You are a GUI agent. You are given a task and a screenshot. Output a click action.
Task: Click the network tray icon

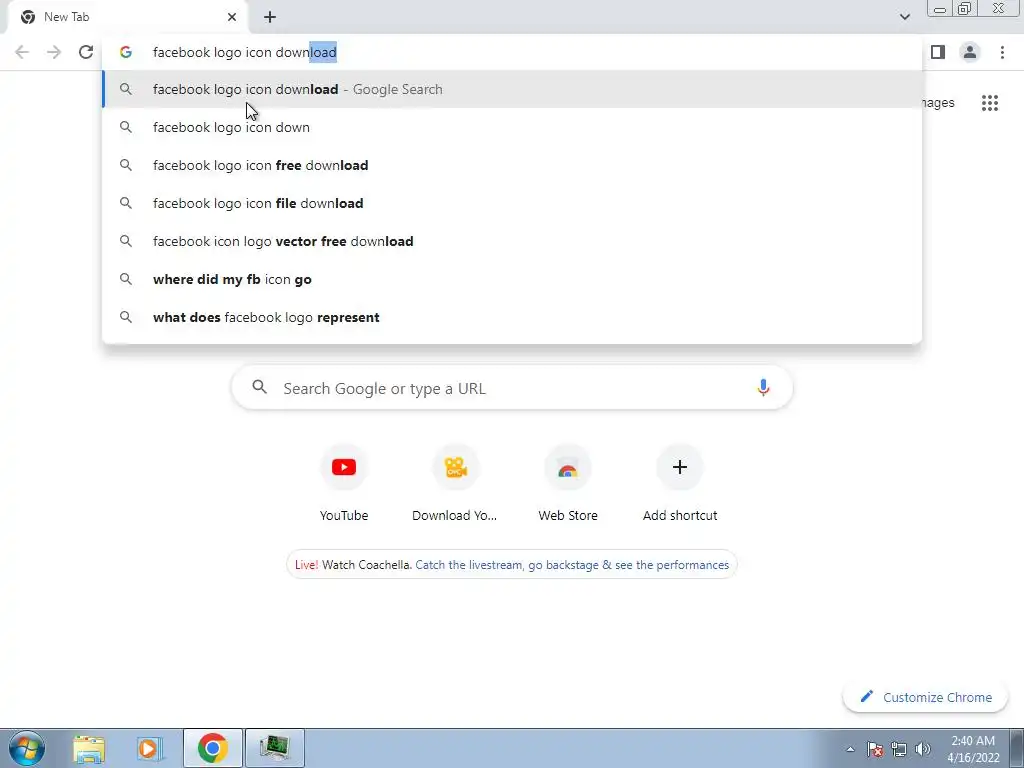point(899,749)
